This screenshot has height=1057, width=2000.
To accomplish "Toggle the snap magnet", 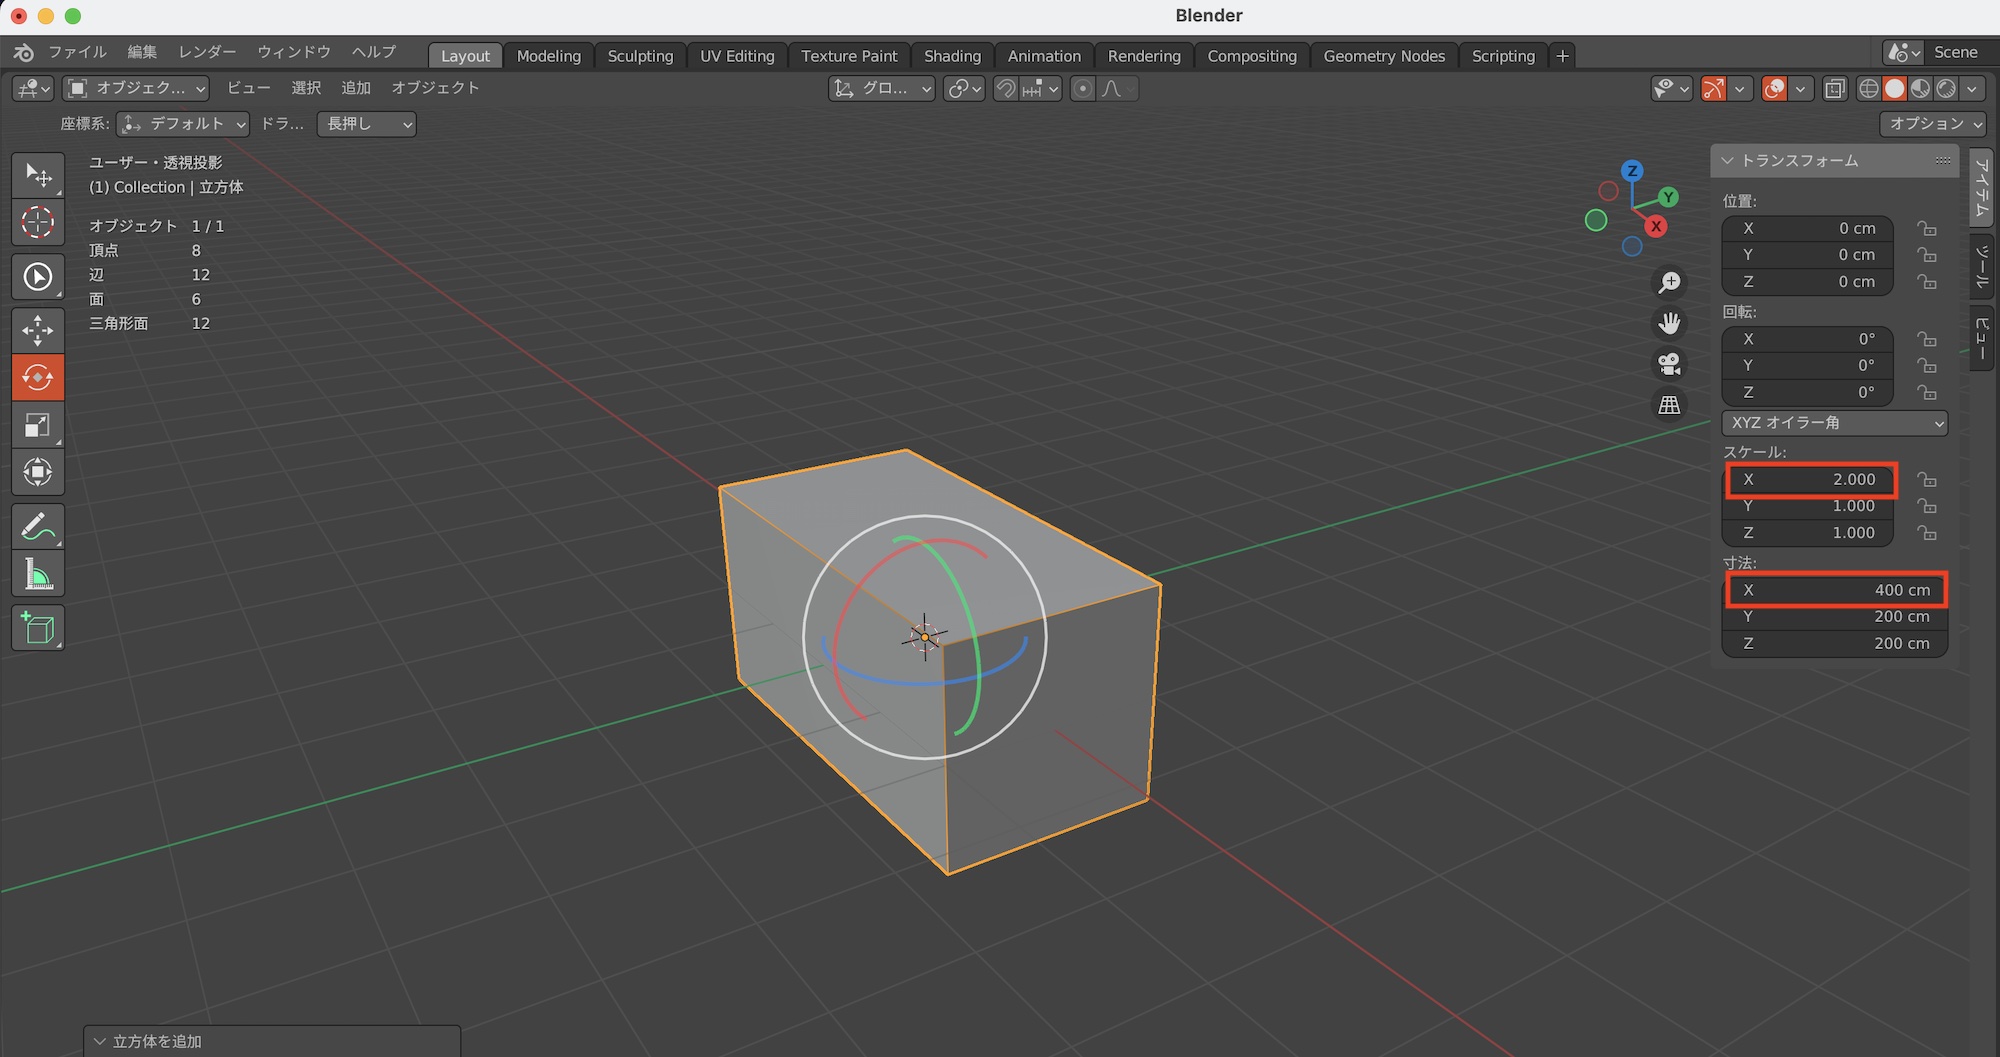I will point(1006,89).
